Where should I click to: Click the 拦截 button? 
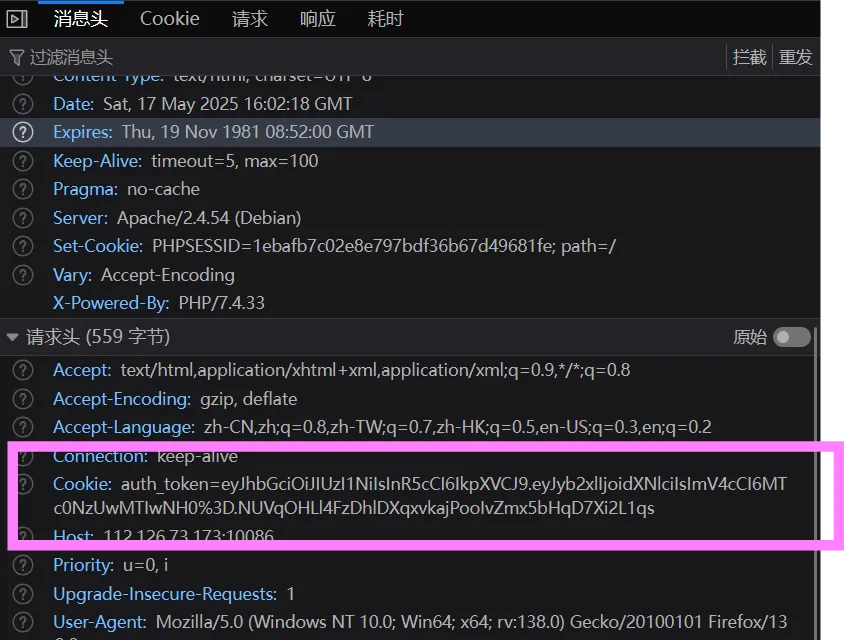(749, 57)
